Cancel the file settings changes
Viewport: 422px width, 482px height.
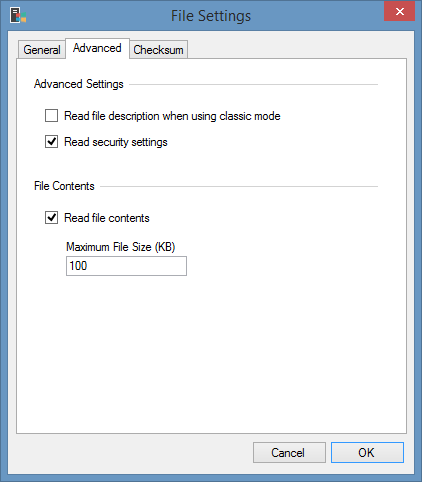[289, 453]
